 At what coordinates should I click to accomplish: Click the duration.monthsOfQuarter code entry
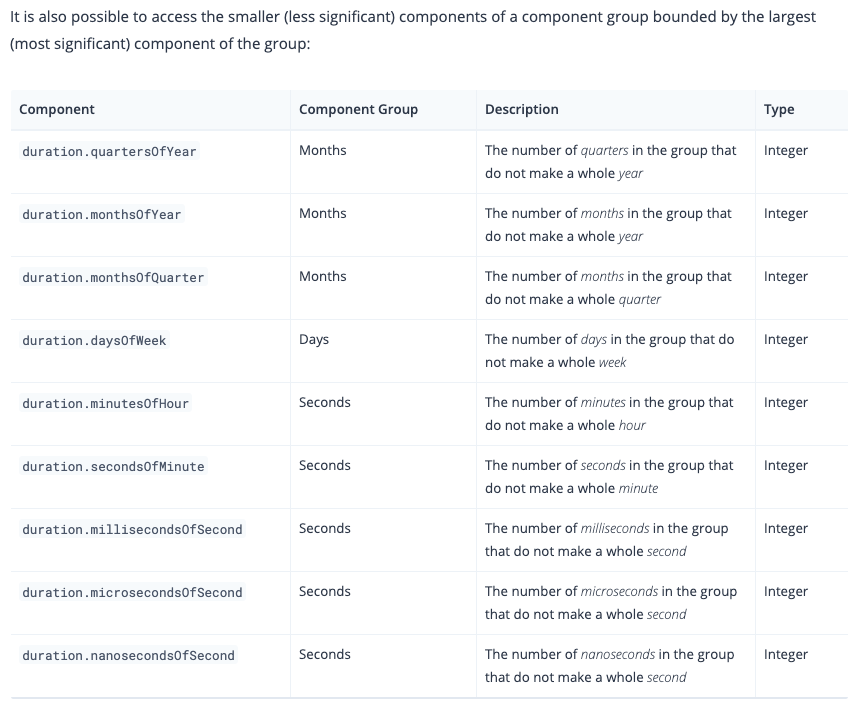pos(113,277)
